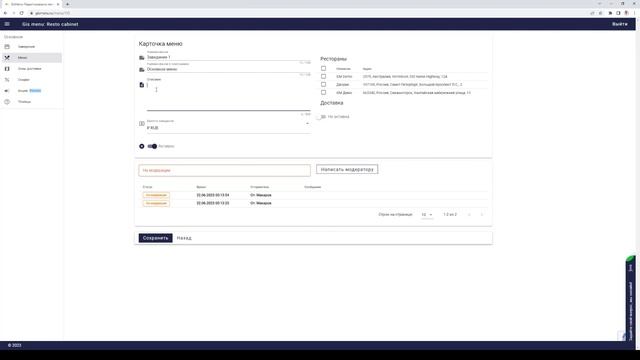Screen dimensions: 640x360
Task: Open Зоны доставки in the sidebar
Action: click(32, 69)
